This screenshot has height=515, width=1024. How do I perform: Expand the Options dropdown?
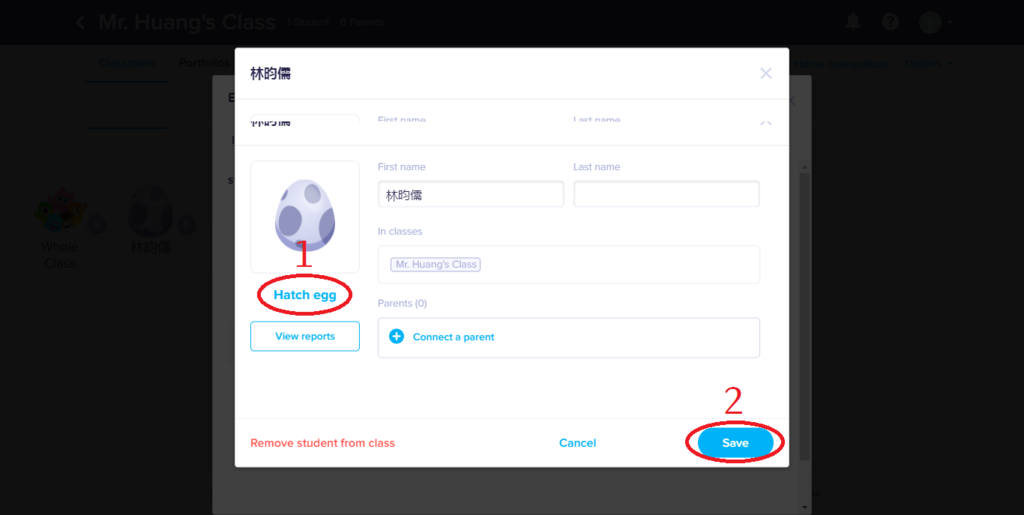[x=928, y=64]
